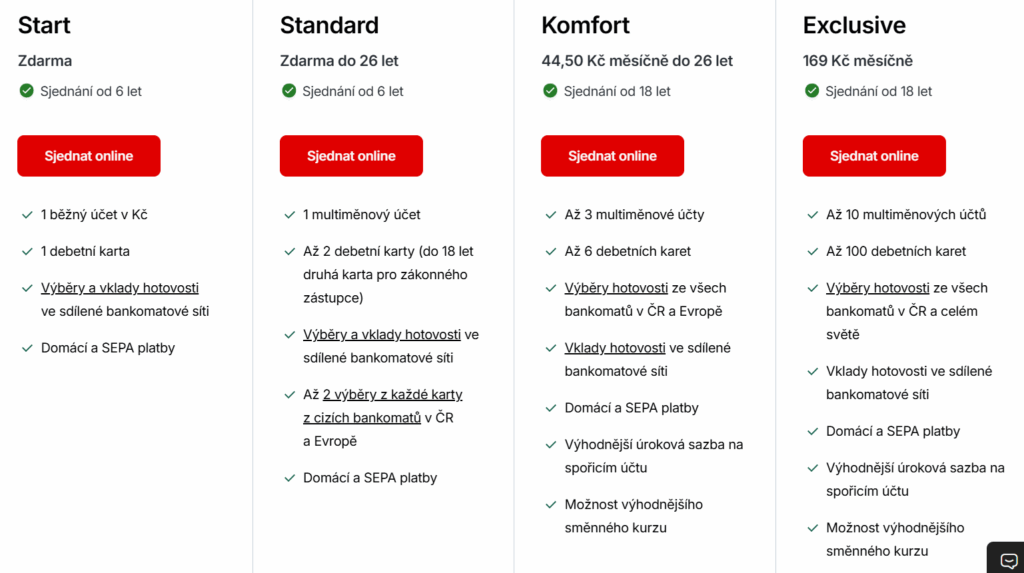
Task: Click checkmark beside 'Až 100 debetních karet'
Action: [812, 252]
